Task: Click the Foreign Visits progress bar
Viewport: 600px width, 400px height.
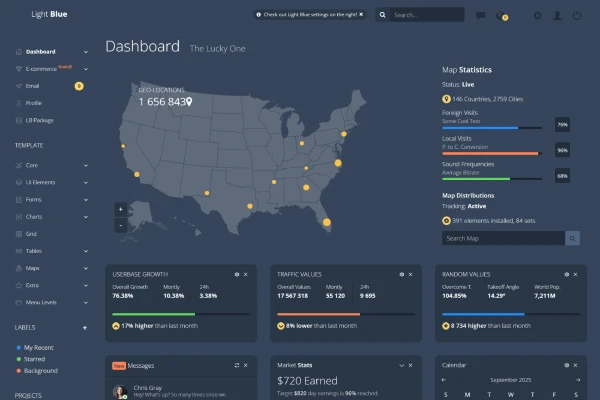Action: 492,128
